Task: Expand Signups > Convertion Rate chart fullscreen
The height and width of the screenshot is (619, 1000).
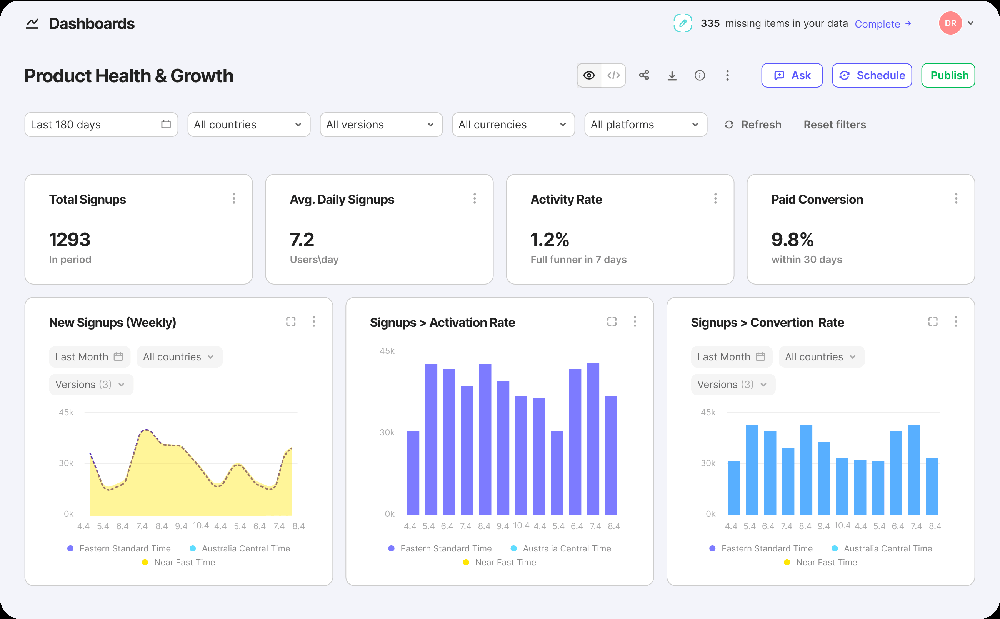Action: 933,322
